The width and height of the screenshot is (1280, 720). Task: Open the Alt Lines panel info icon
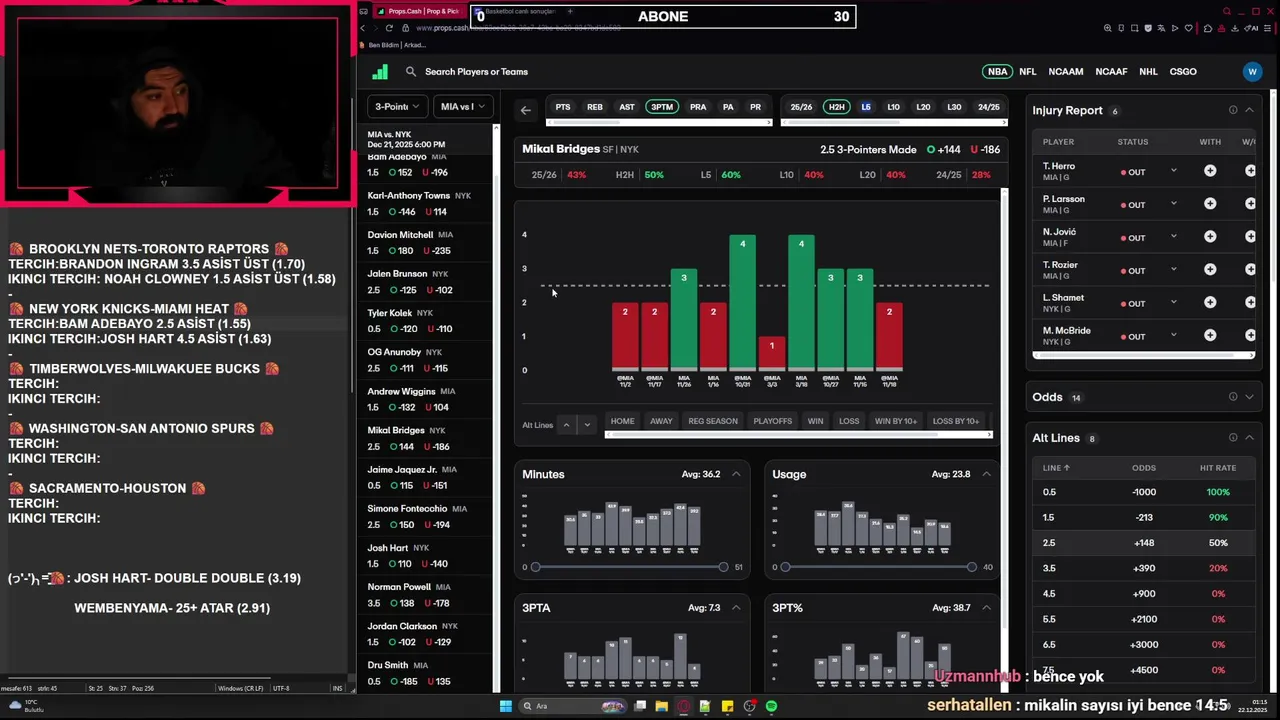(x=1233, y=438)
